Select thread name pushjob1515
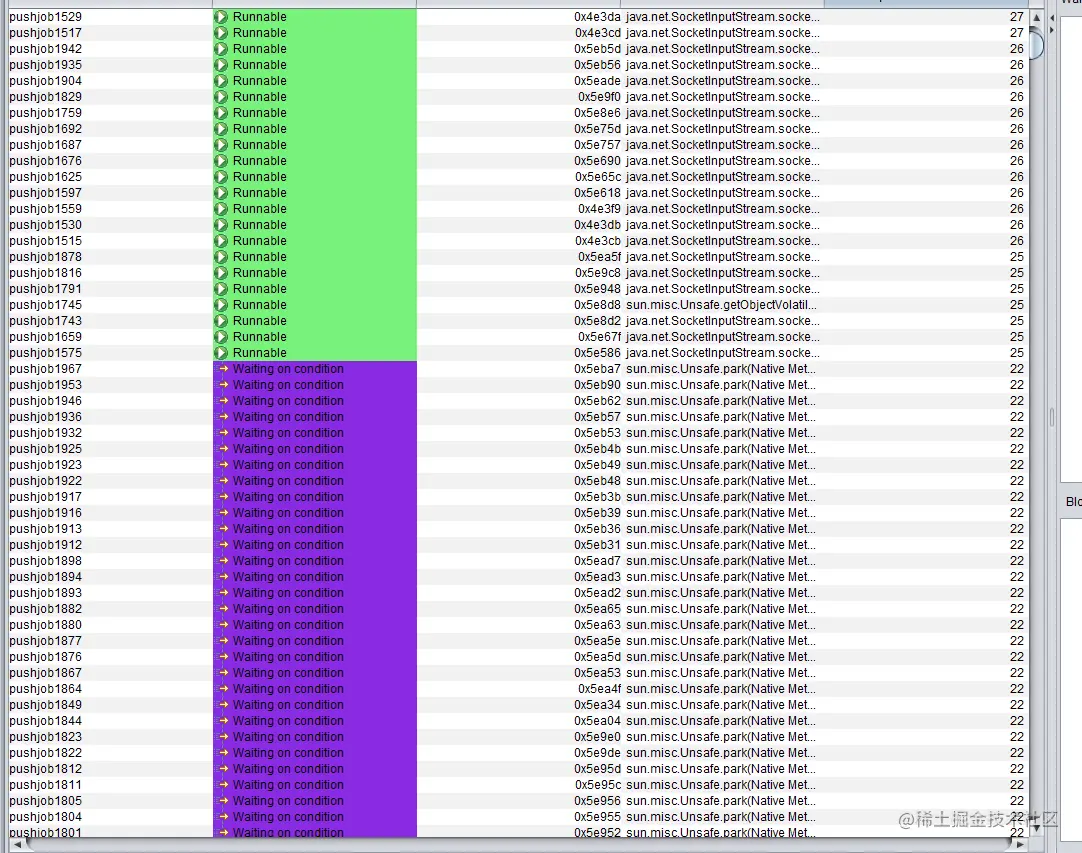 [x=46, y=241]
